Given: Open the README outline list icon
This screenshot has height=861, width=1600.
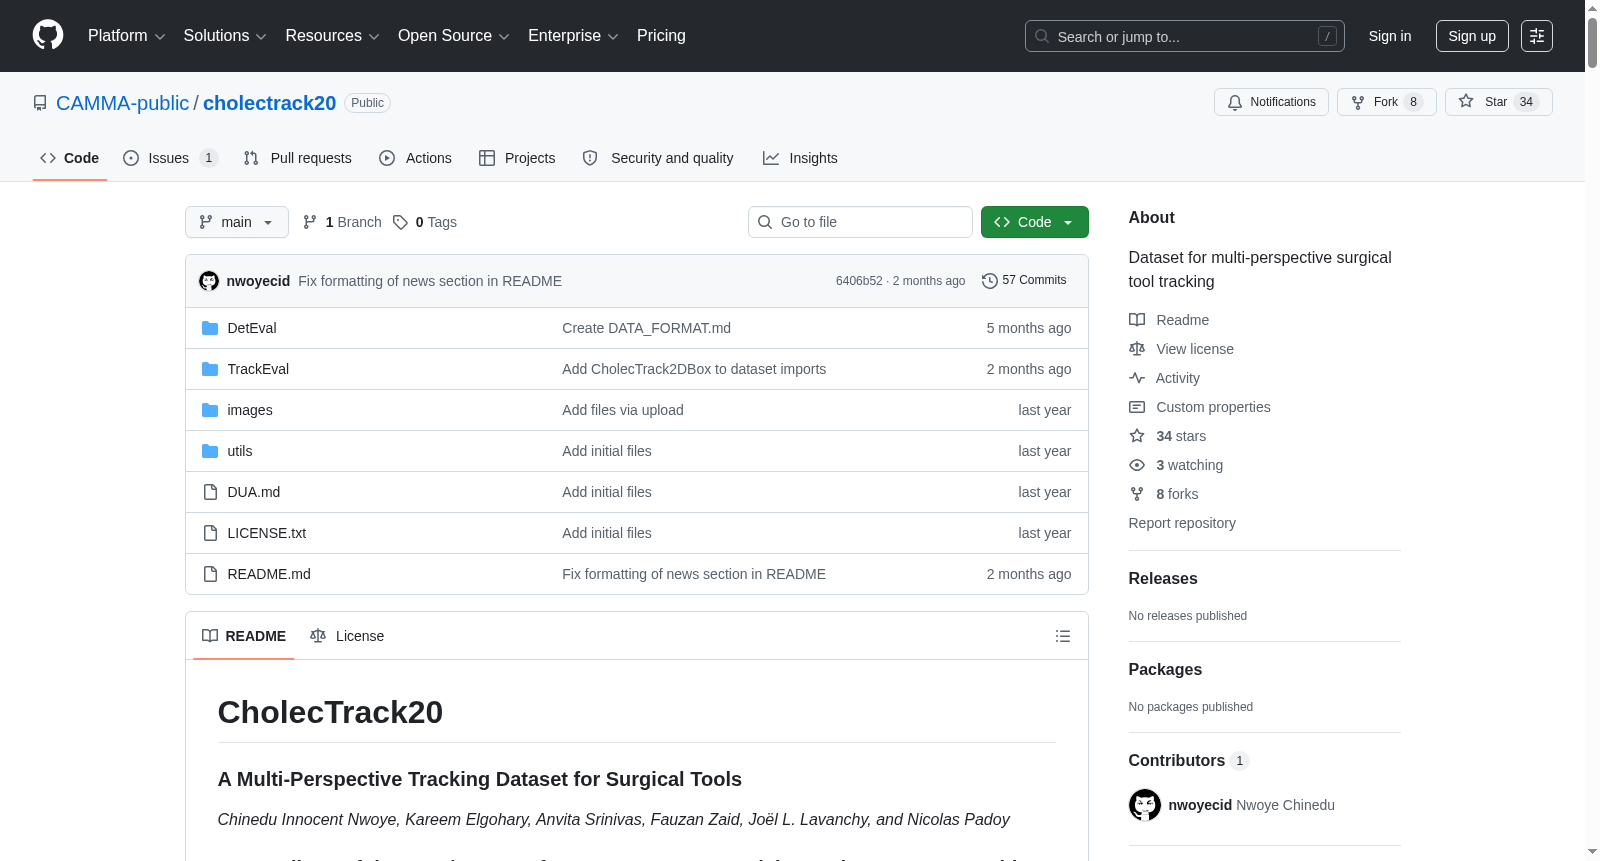Looking at the screenshot, I should (x=1063, y=636).
